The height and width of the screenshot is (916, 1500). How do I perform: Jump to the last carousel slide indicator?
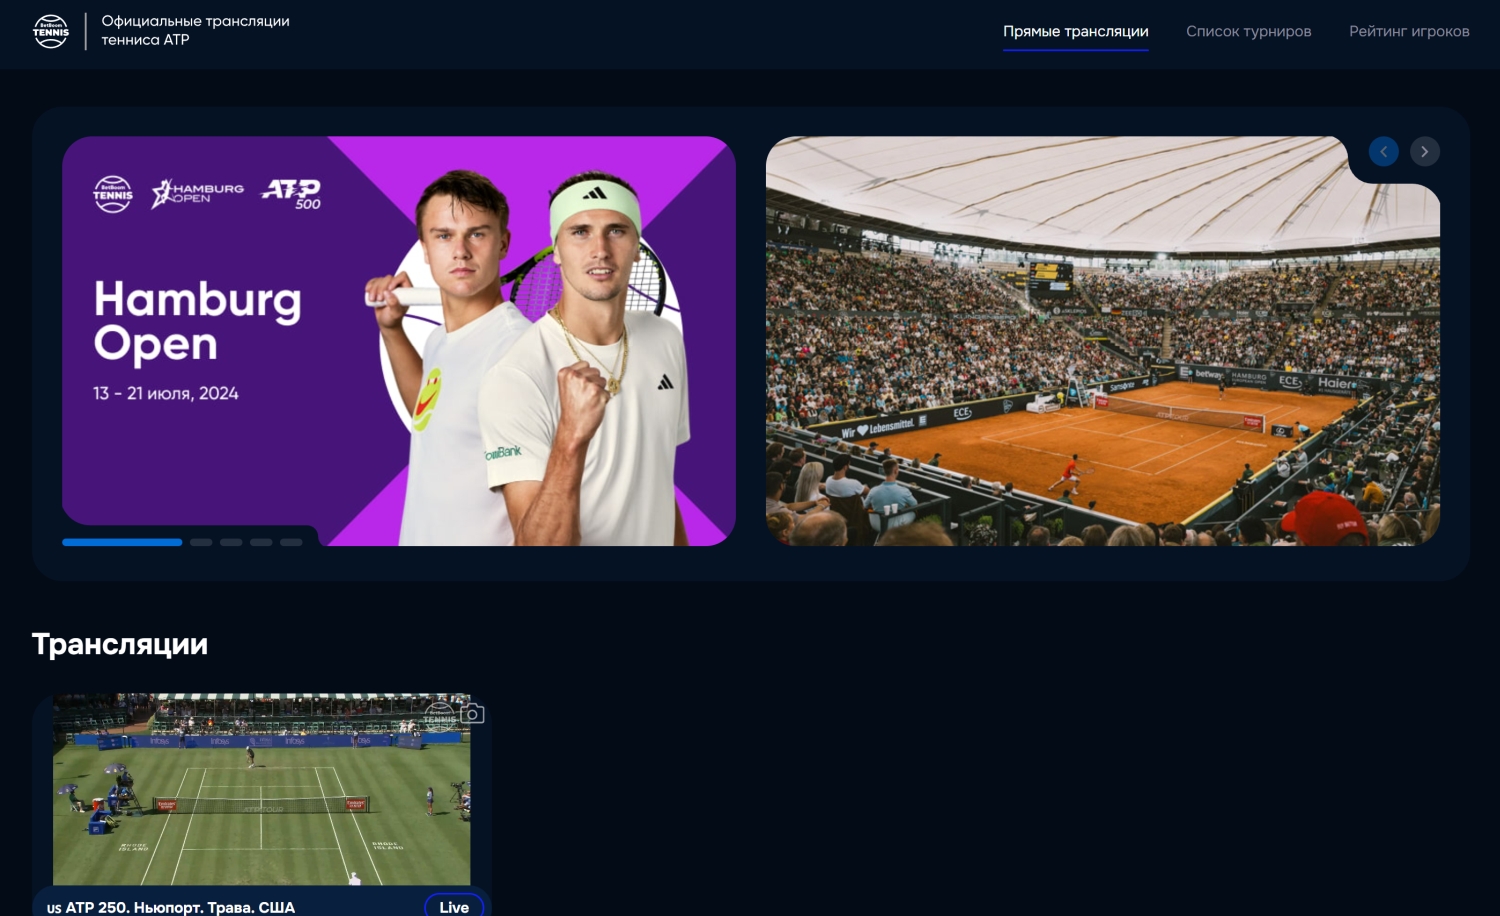click(x=291, y=542)
